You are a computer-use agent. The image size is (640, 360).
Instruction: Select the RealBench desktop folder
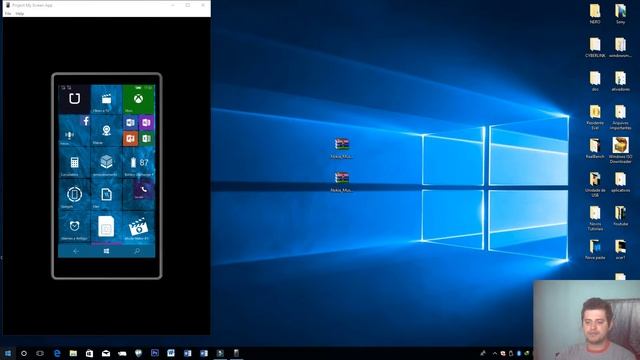(x=595, y=149)
